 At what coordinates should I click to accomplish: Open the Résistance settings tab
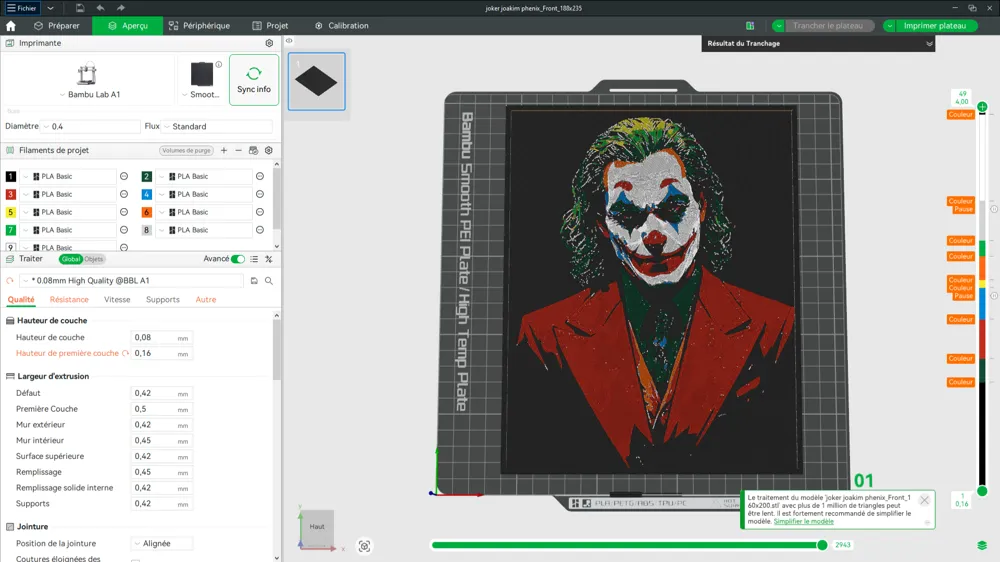pyautogui.click(x=69, y=300)
